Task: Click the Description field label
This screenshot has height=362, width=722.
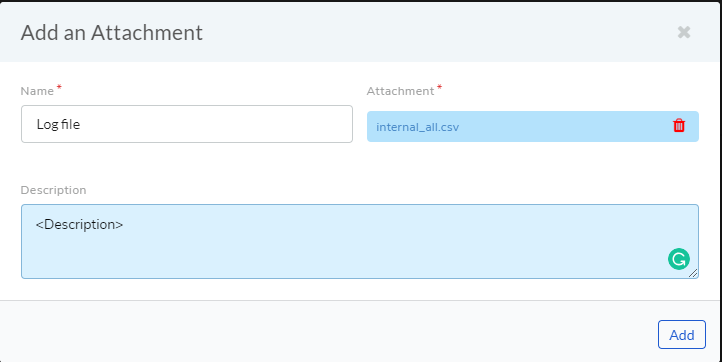Action: point(53,190)
